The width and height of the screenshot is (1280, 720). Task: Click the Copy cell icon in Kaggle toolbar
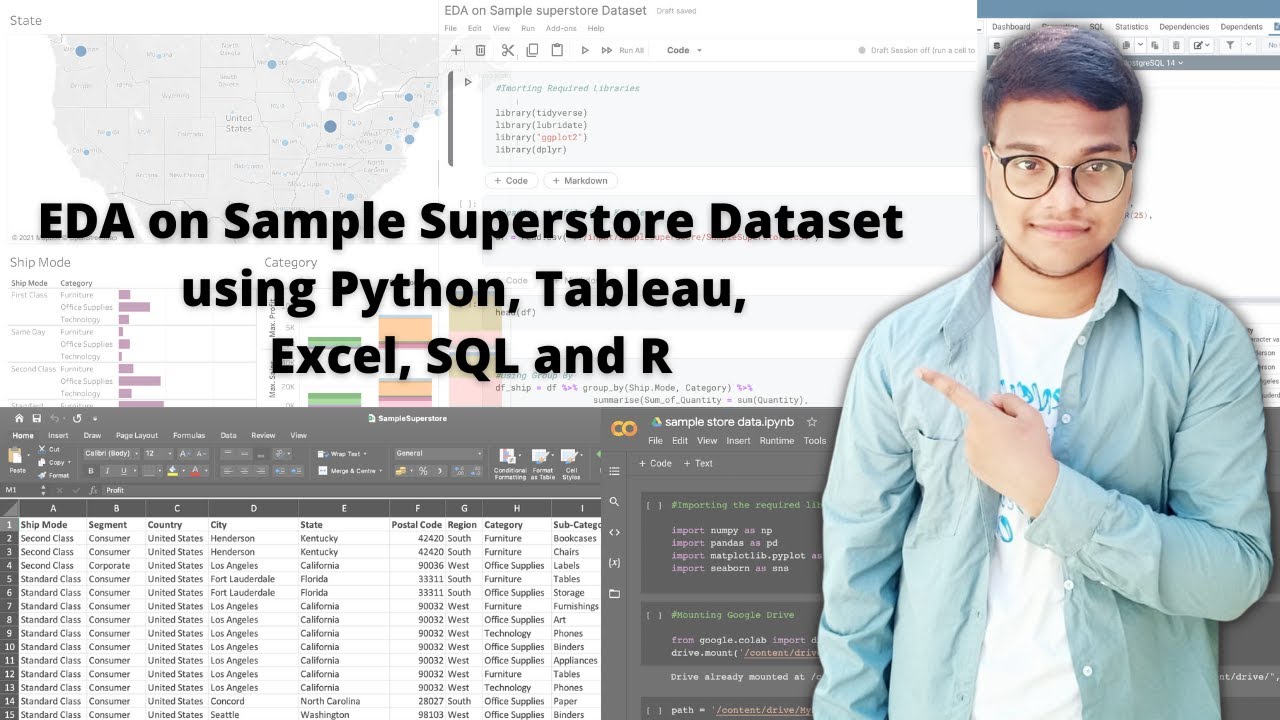(x=532, y=50)
